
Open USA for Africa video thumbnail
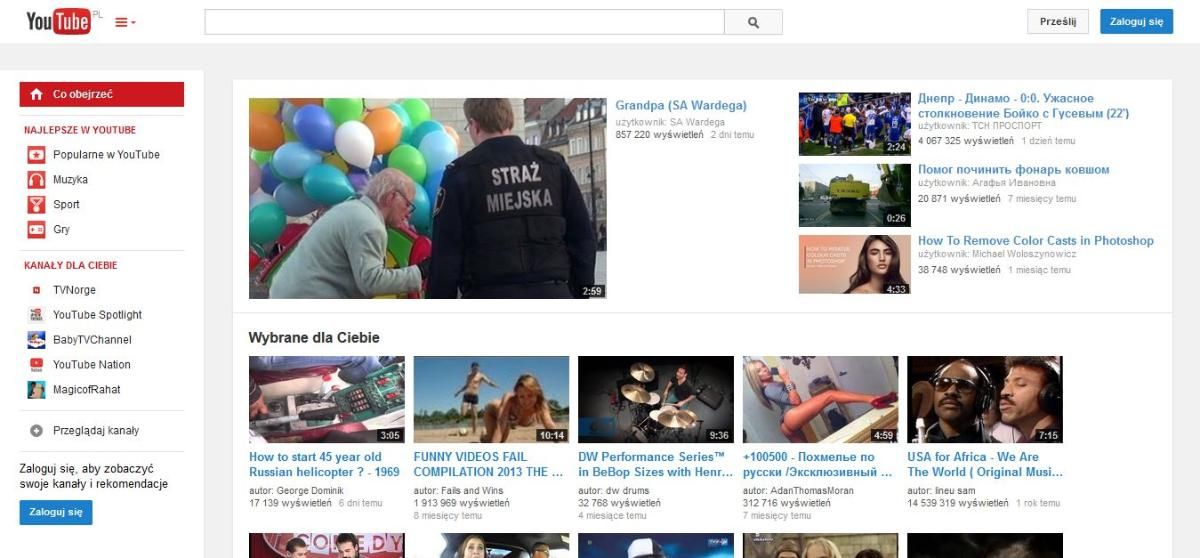[x=984, y=399]
